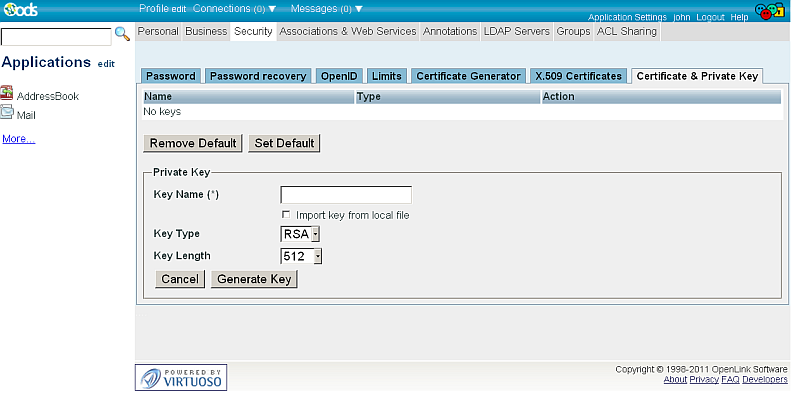800x397 pixels.
Task: Click the Remove Default button
Action: 193,143
